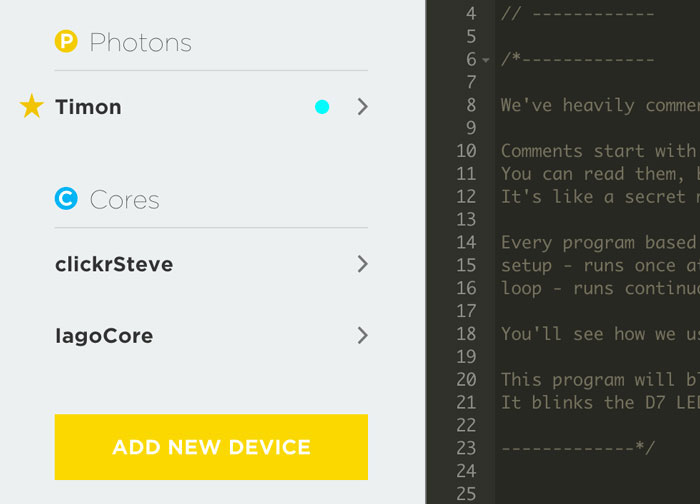The width and height of the screenshot is (700, 504).
Task: Click the yellow Photons P icon
Action: tap(67, 42)
